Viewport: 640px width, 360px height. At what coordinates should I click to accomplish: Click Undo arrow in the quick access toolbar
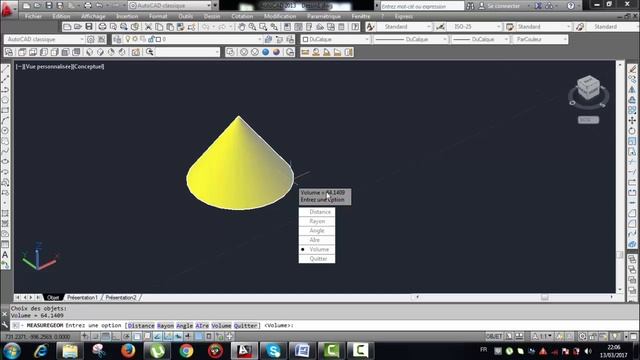(99, 6)
